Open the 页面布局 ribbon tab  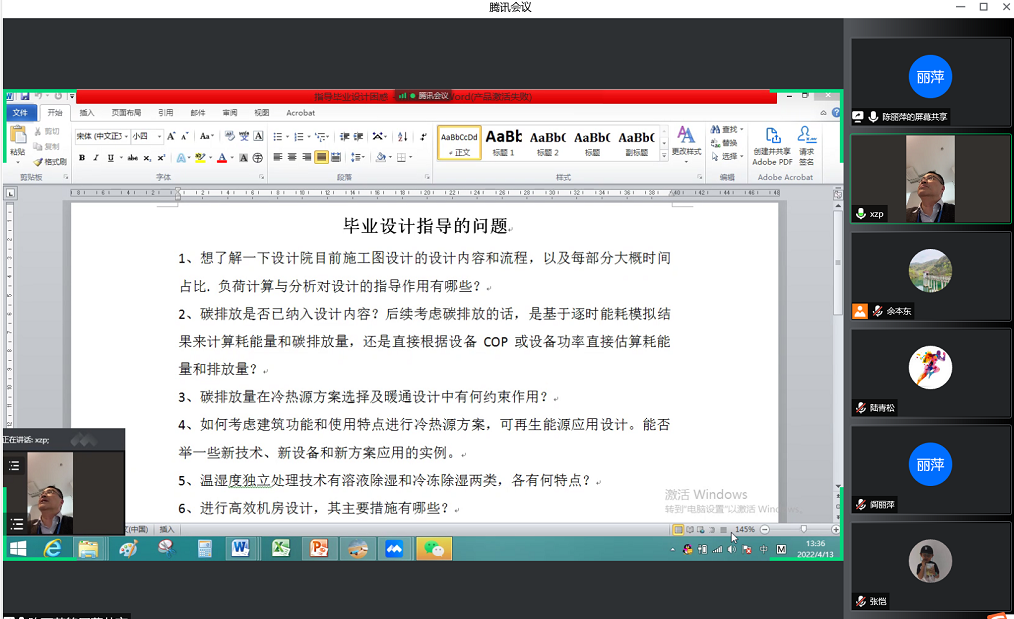126,113
